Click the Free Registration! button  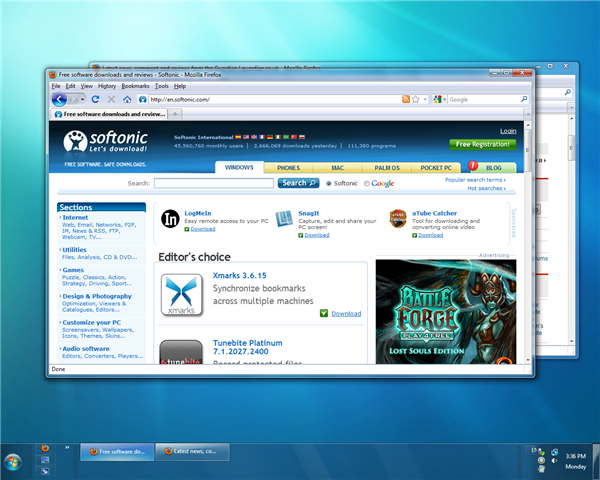[x=483, y=144]
